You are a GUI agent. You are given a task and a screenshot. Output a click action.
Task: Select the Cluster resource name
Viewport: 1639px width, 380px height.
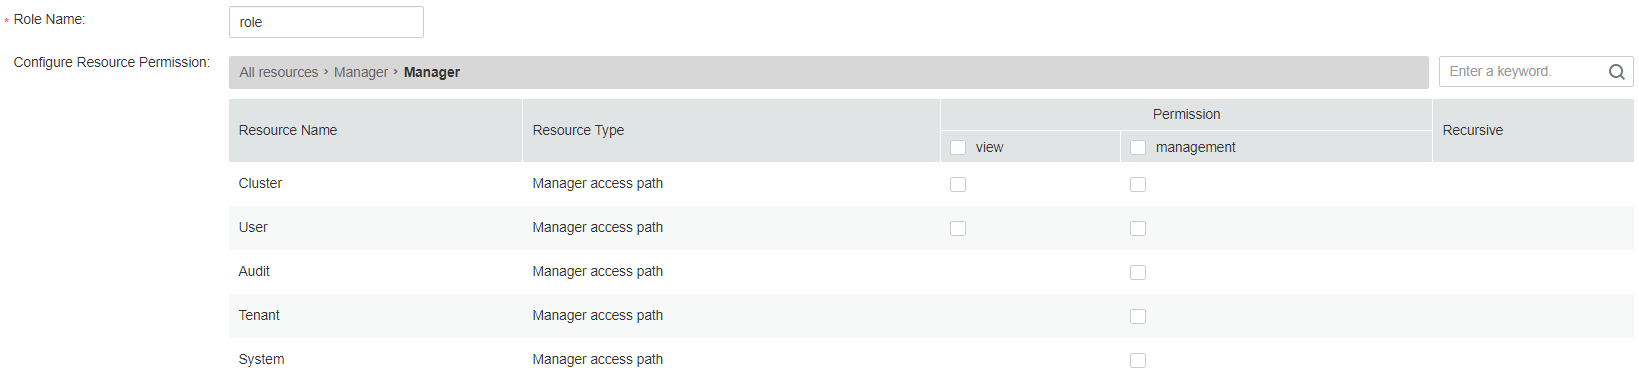pyautogui.click(x=260, y=183)
